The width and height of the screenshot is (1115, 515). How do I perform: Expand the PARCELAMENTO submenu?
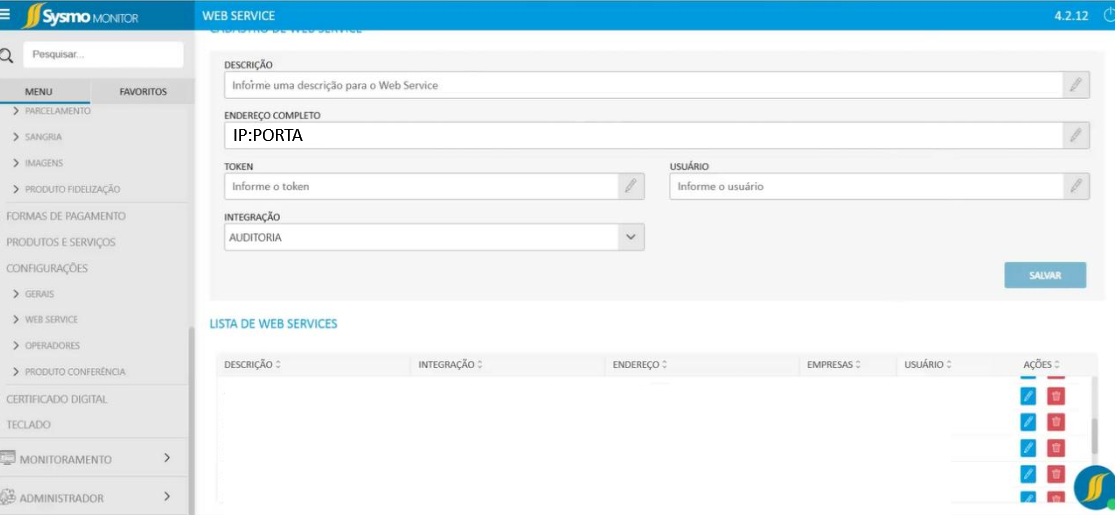51,111
